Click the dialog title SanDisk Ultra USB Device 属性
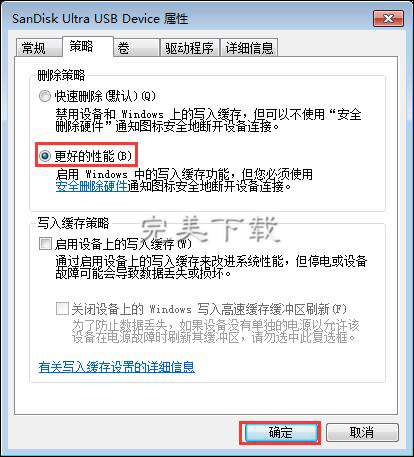 pyautogui.click(x=100, y=19)
